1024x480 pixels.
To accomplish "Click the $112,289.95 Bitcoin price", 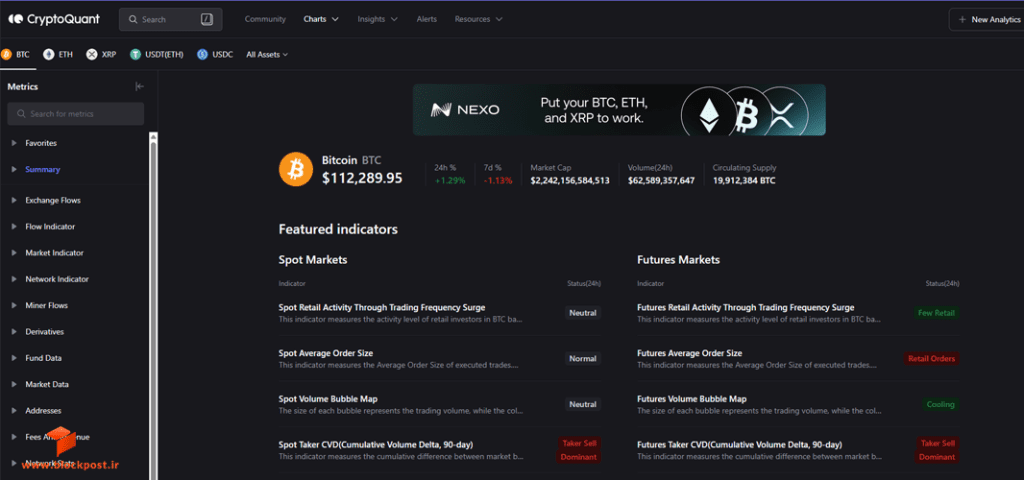I will coord(362,178).
